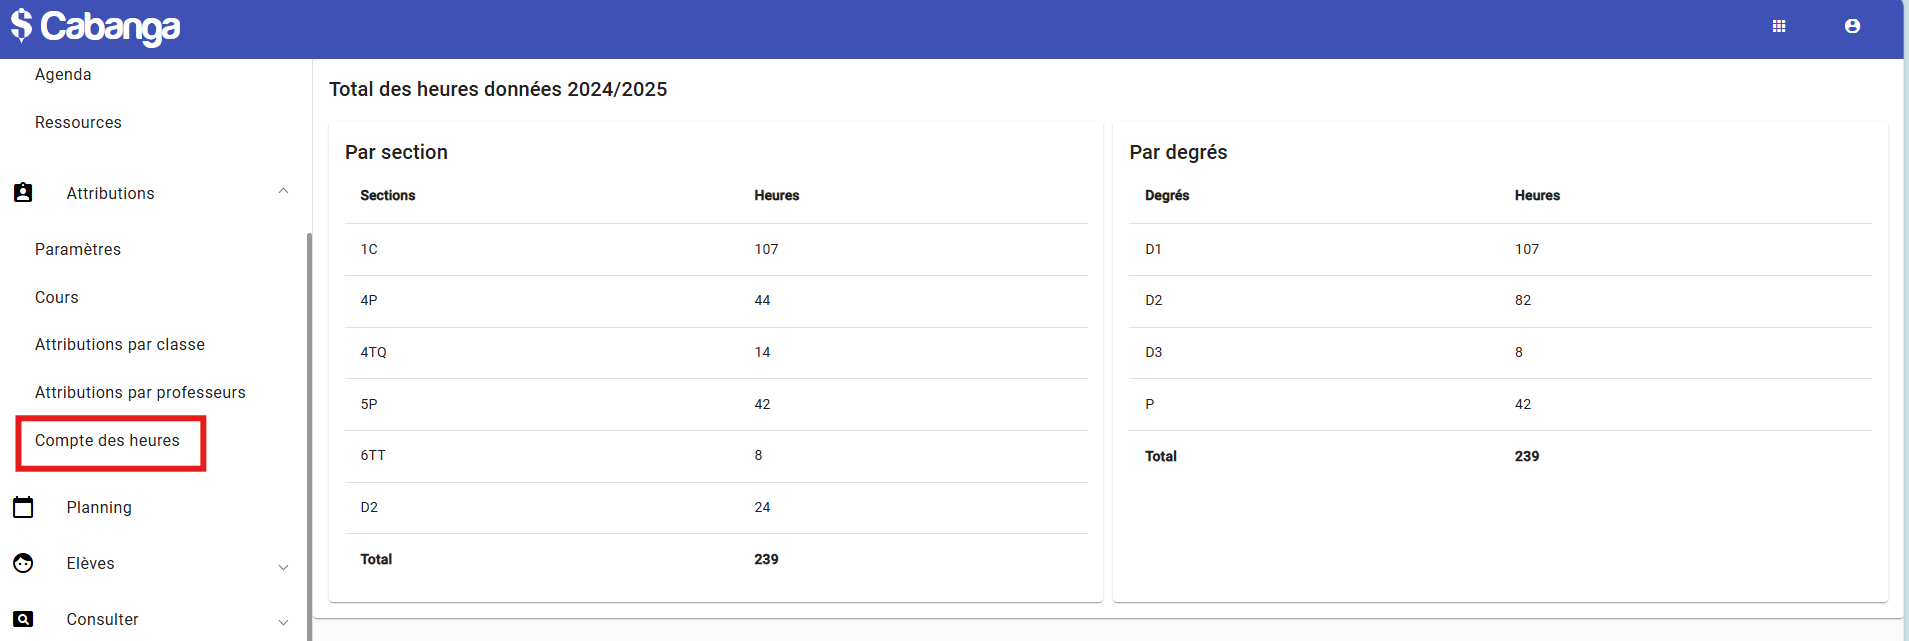Click the Planning calendar icon

(x=23, y=507)
